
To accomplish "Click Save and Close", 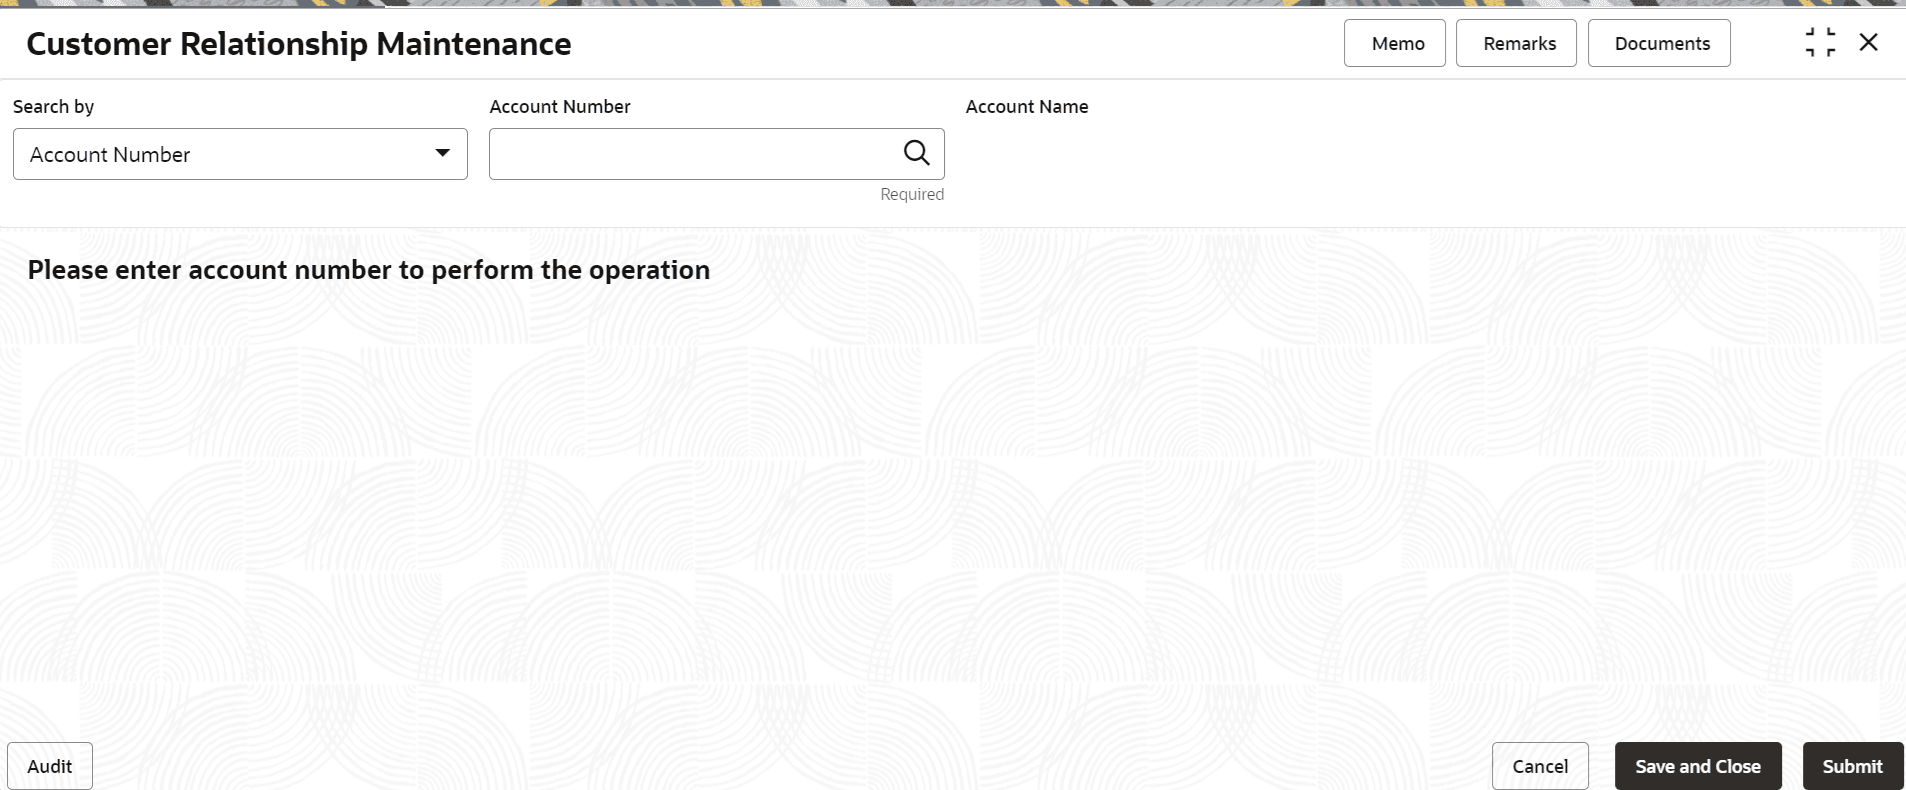I will coord(1698,766).
